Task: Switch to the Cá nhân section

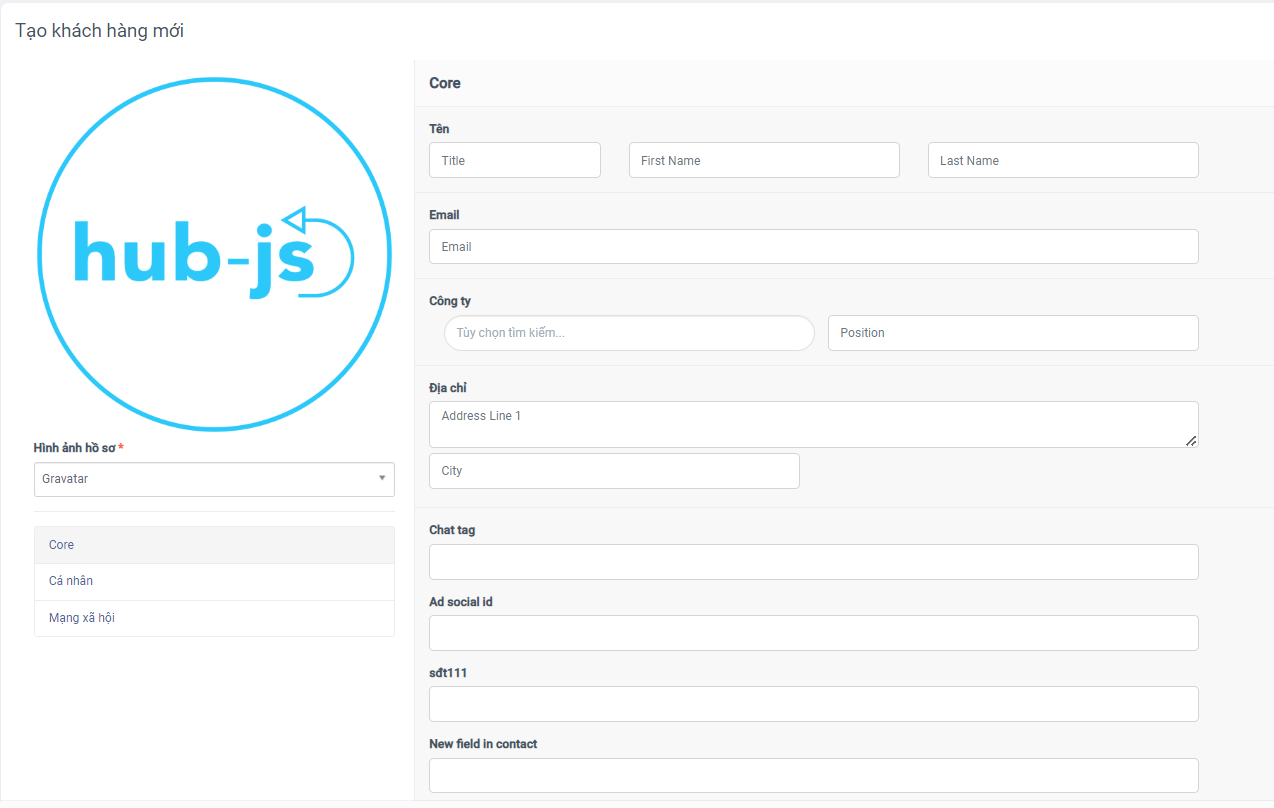Action: point(214,581)
